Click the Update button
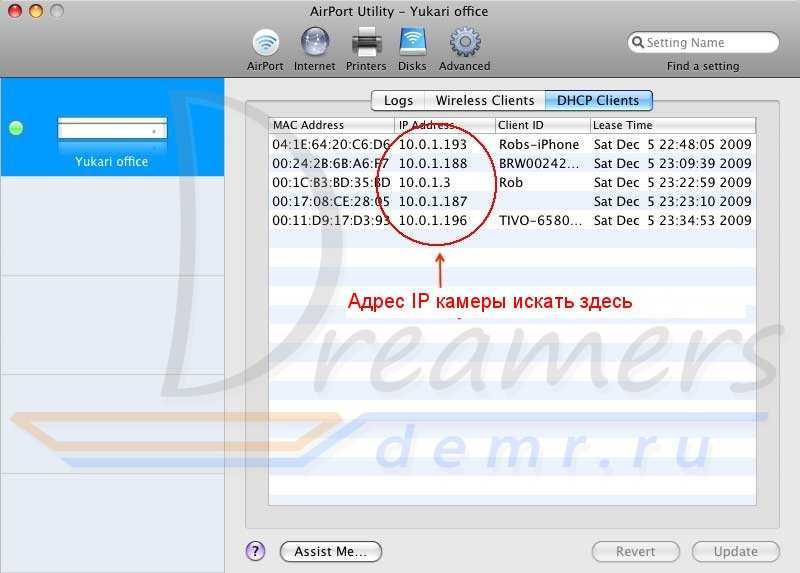 click(735, 552)
